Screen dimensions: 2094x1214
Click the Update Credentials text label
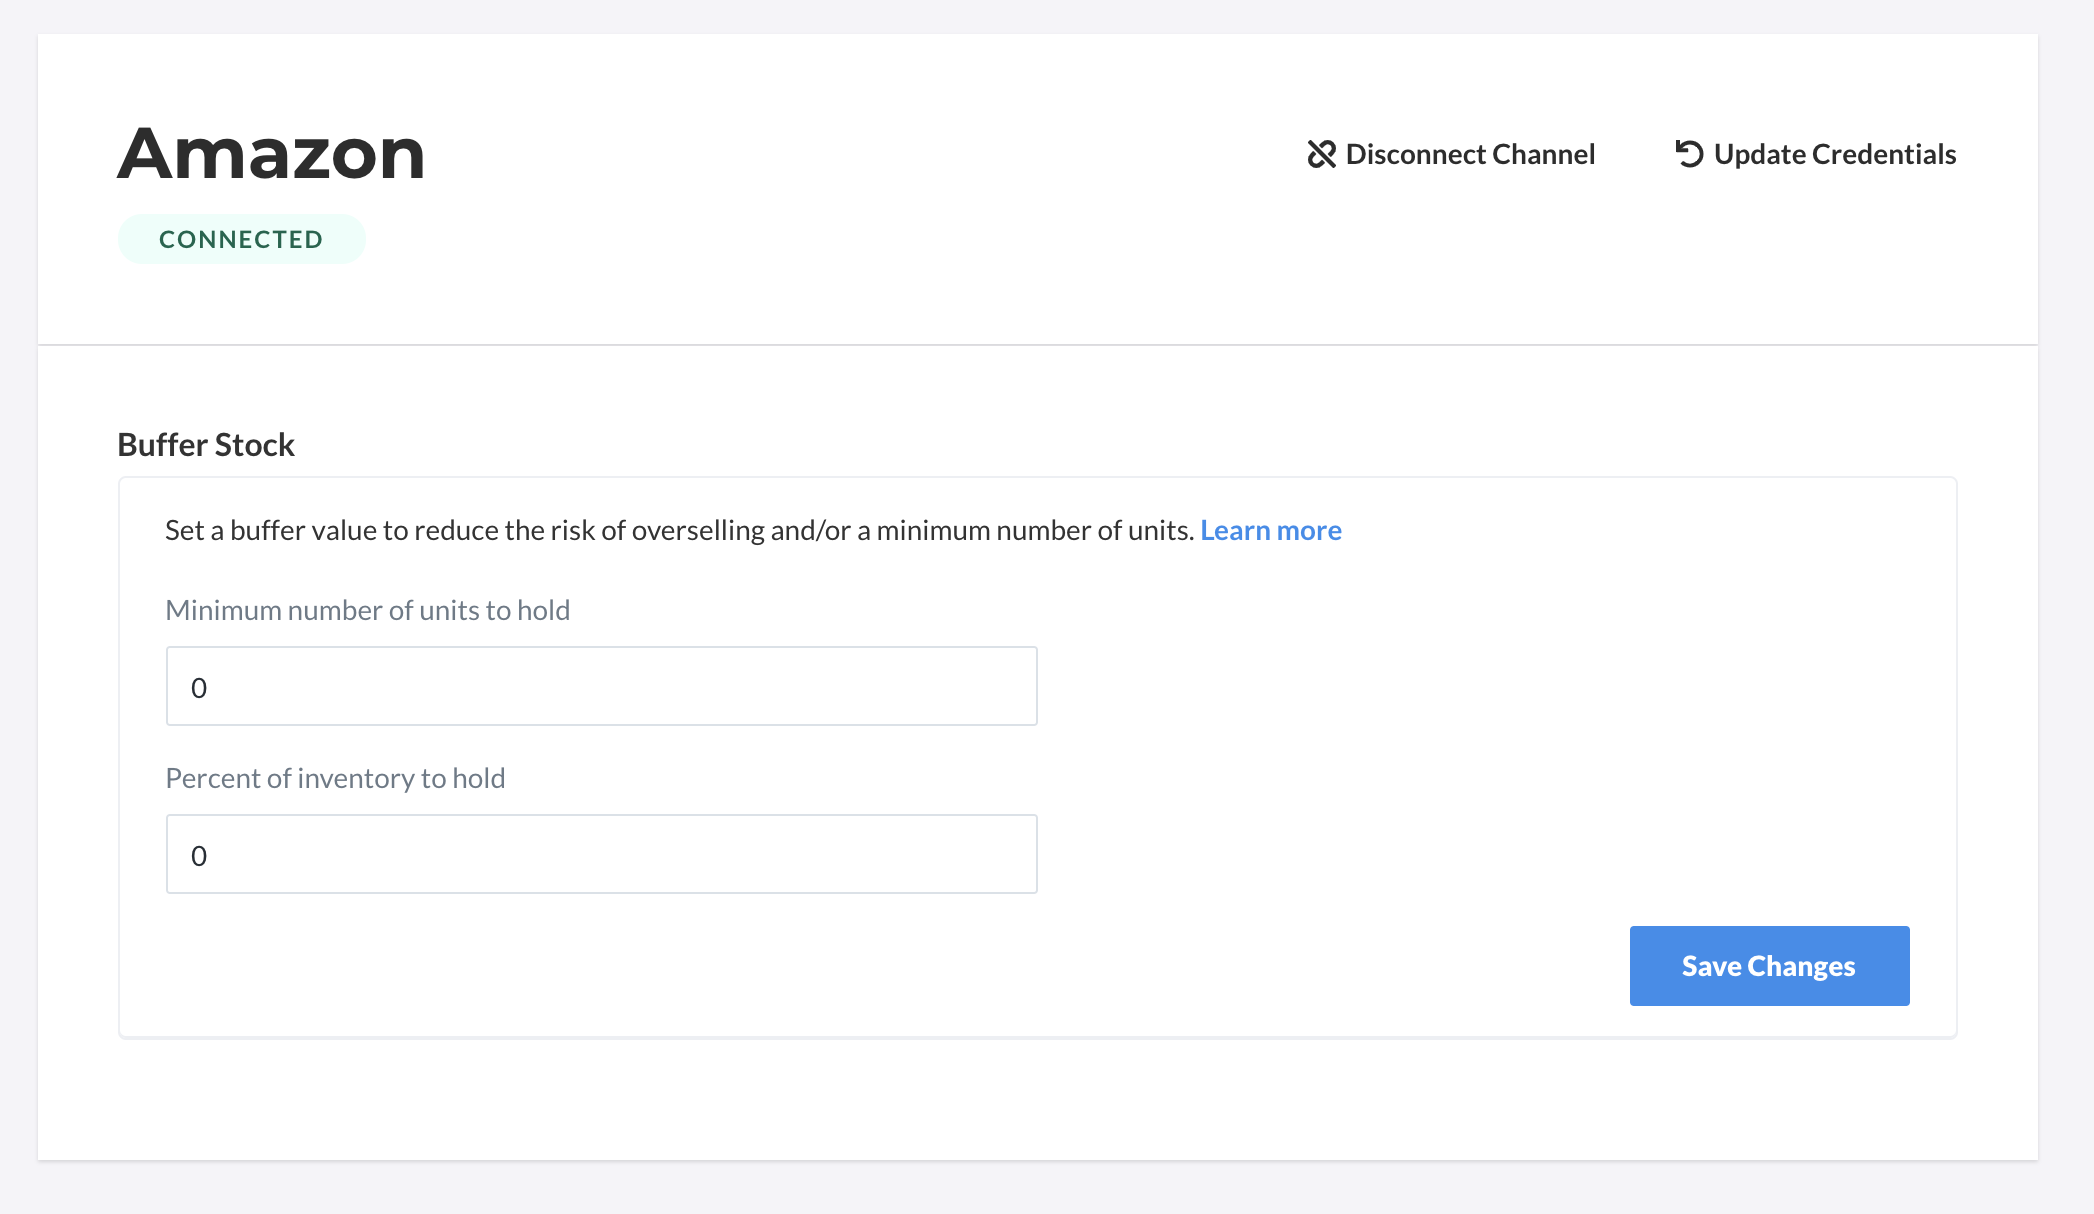(1835, 154)
